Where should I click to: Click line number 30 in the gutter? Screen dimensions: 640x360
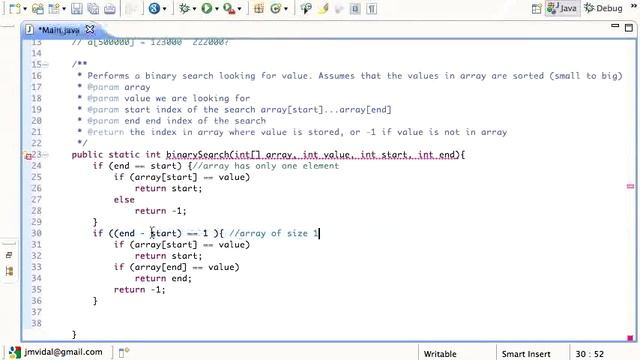click(x=36, y=233)
